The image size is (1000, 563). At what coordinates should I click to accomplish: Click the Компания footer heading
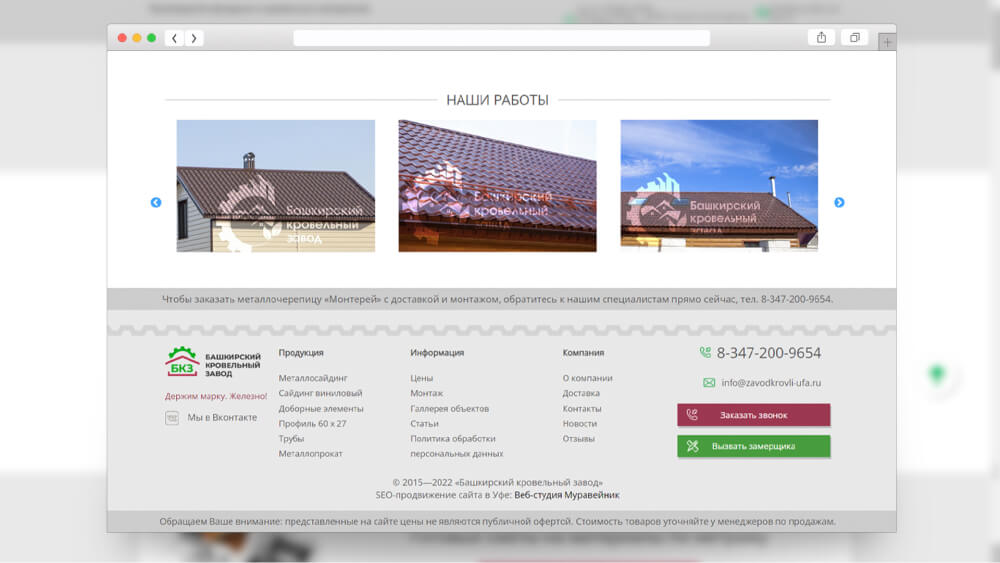[x=583, y=353]
